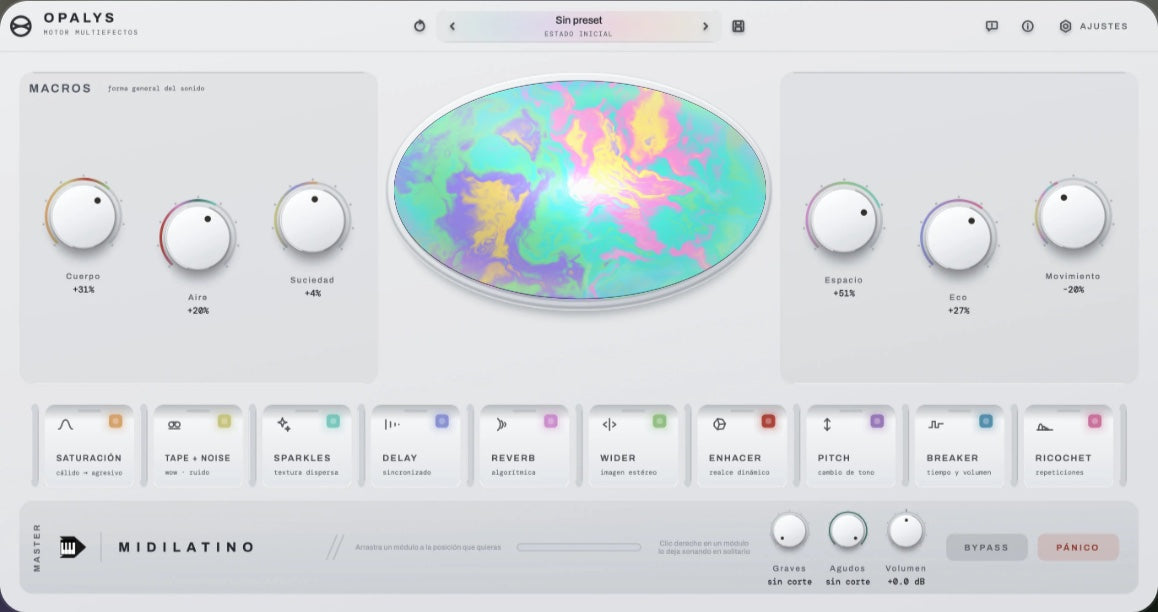Click the Espacio macro knob
Screen dimensions: 1158x612
point(843,220)
